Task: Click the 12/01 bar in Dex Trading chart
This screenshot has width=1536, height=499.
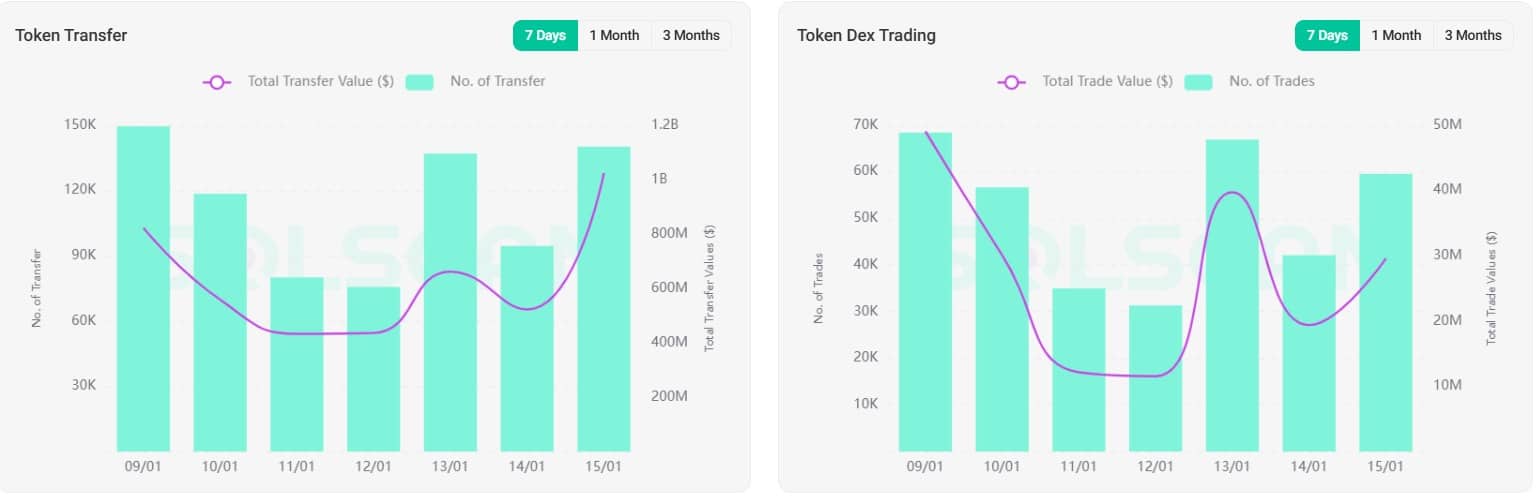Action: (1155, 378)
